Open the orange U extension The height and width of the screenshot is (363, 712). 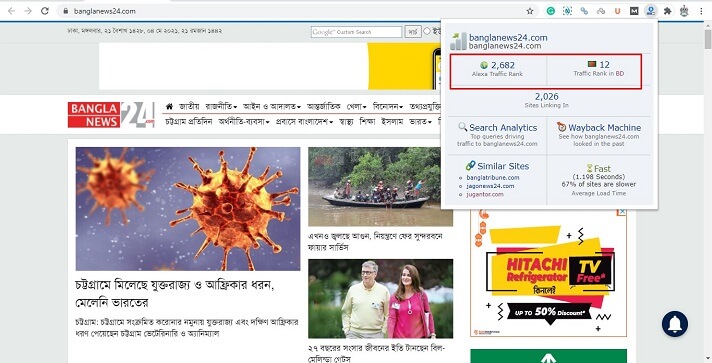(617, 11)
